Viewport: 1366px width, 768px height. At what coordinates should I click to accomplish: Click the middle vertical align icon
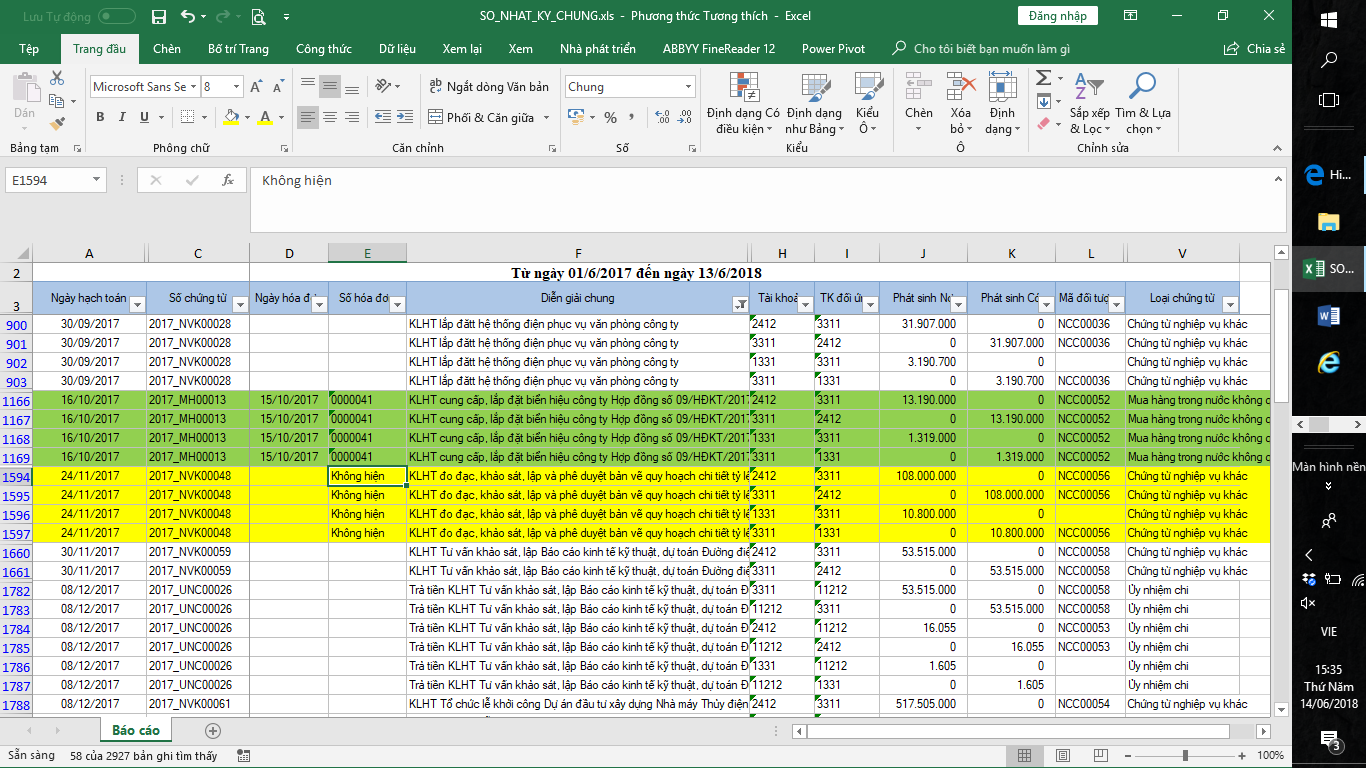tap(330, 86)
